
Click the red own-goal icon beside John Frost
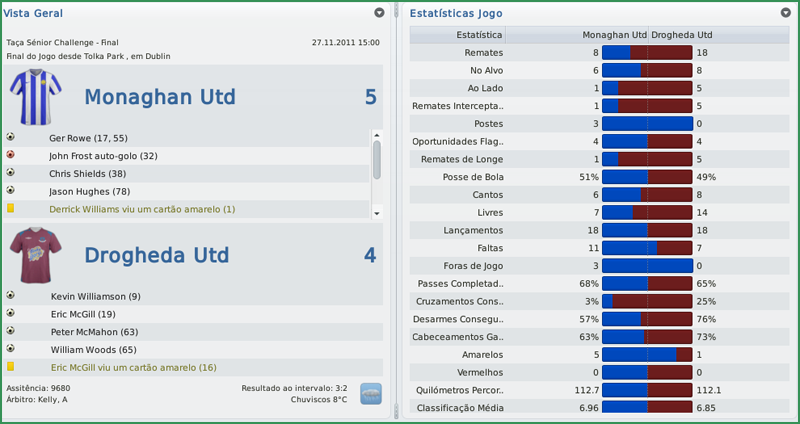[10, 155]
